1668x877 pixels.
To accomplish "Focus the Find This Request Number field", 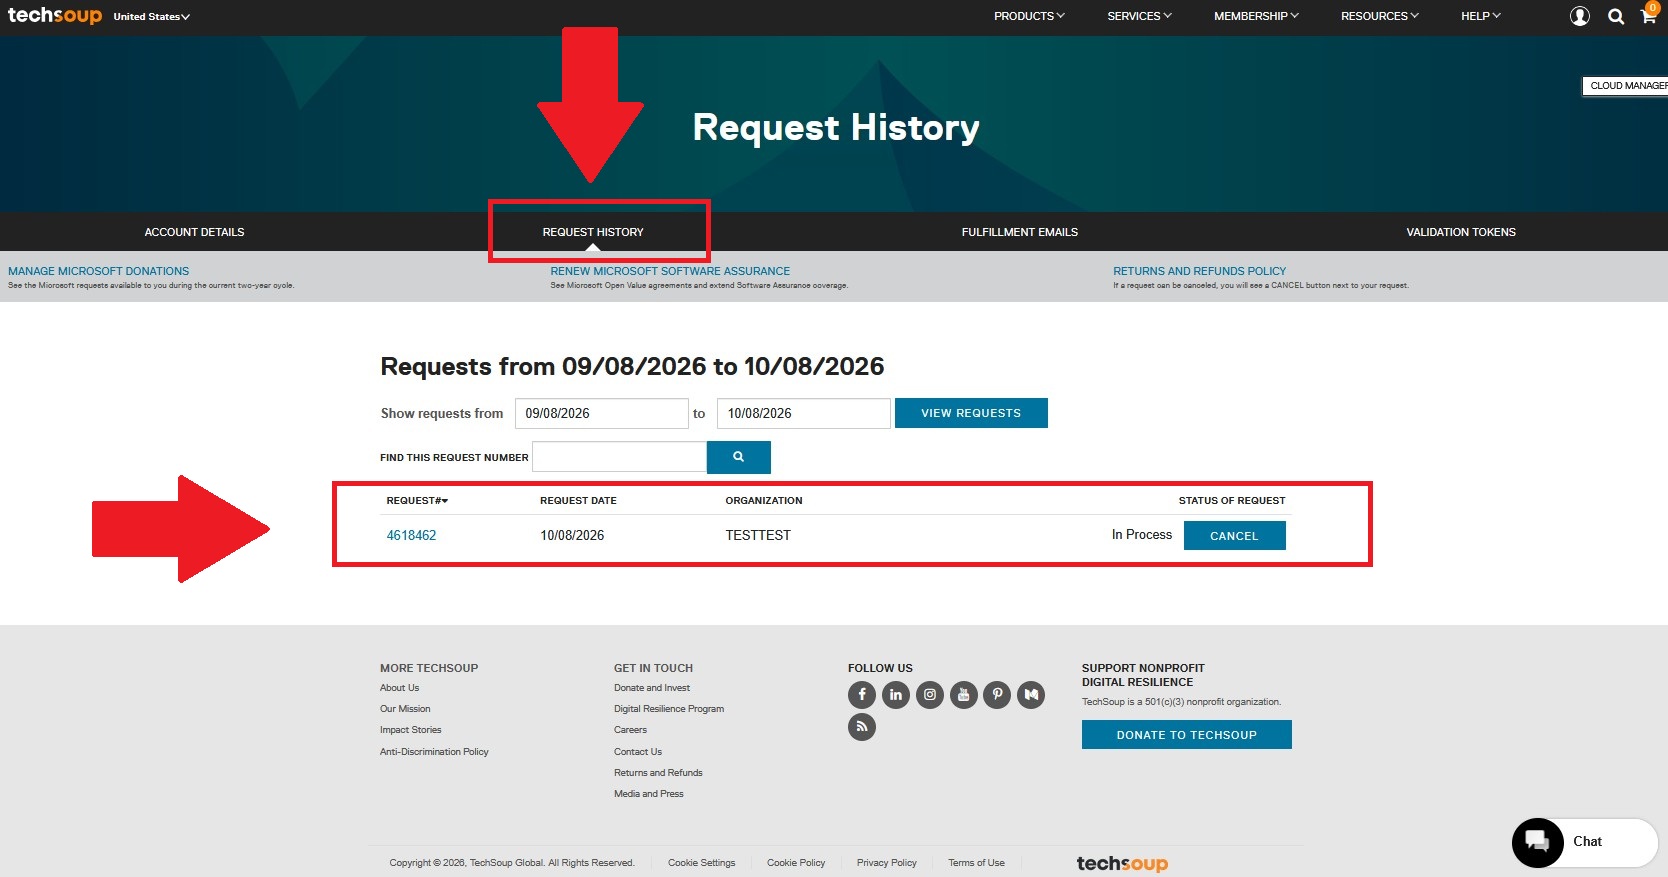I will (x=619, y=457).
